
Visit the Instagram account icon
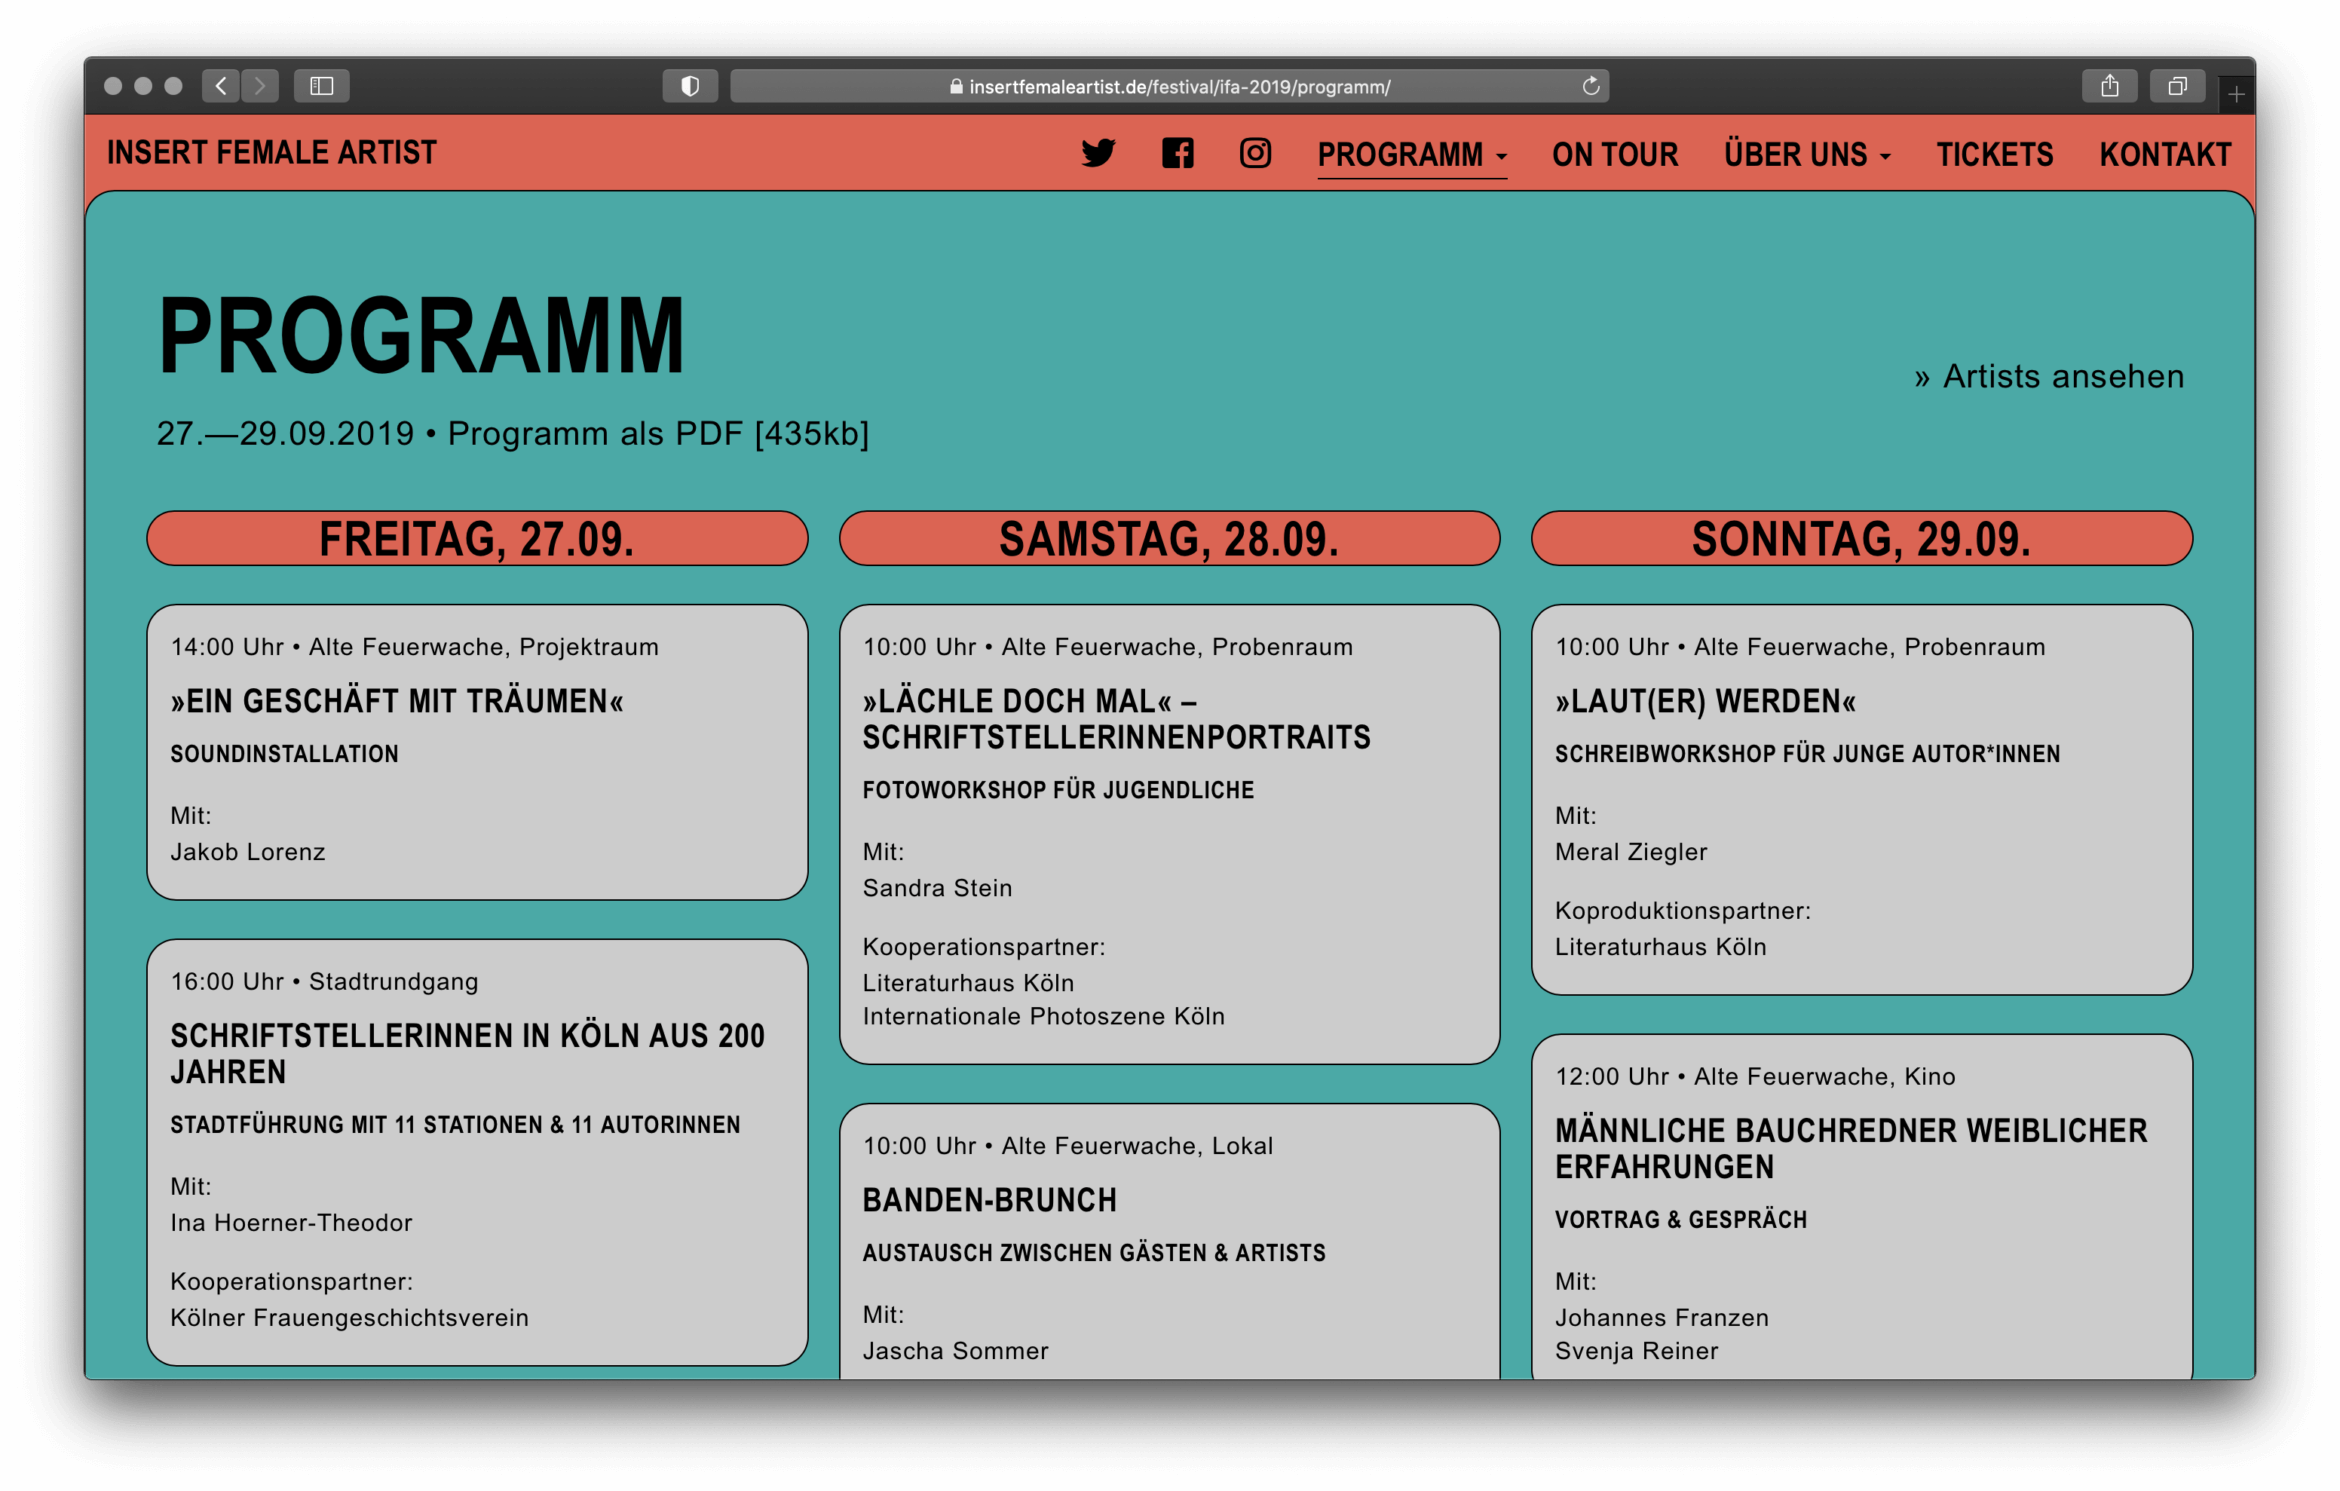coord(1256,154)
